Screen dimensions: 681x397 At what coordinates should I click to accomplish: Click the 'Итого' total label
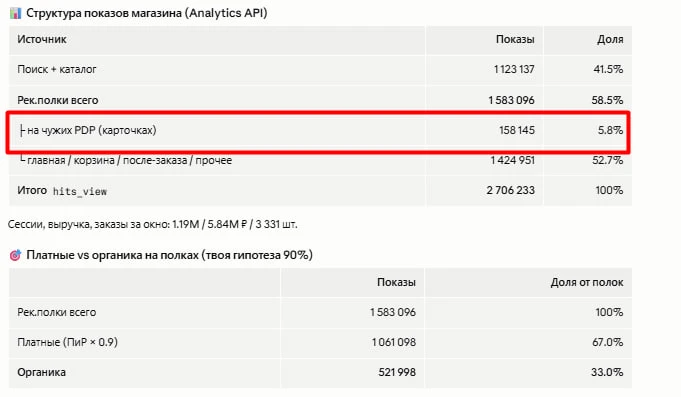coord(32,190)
